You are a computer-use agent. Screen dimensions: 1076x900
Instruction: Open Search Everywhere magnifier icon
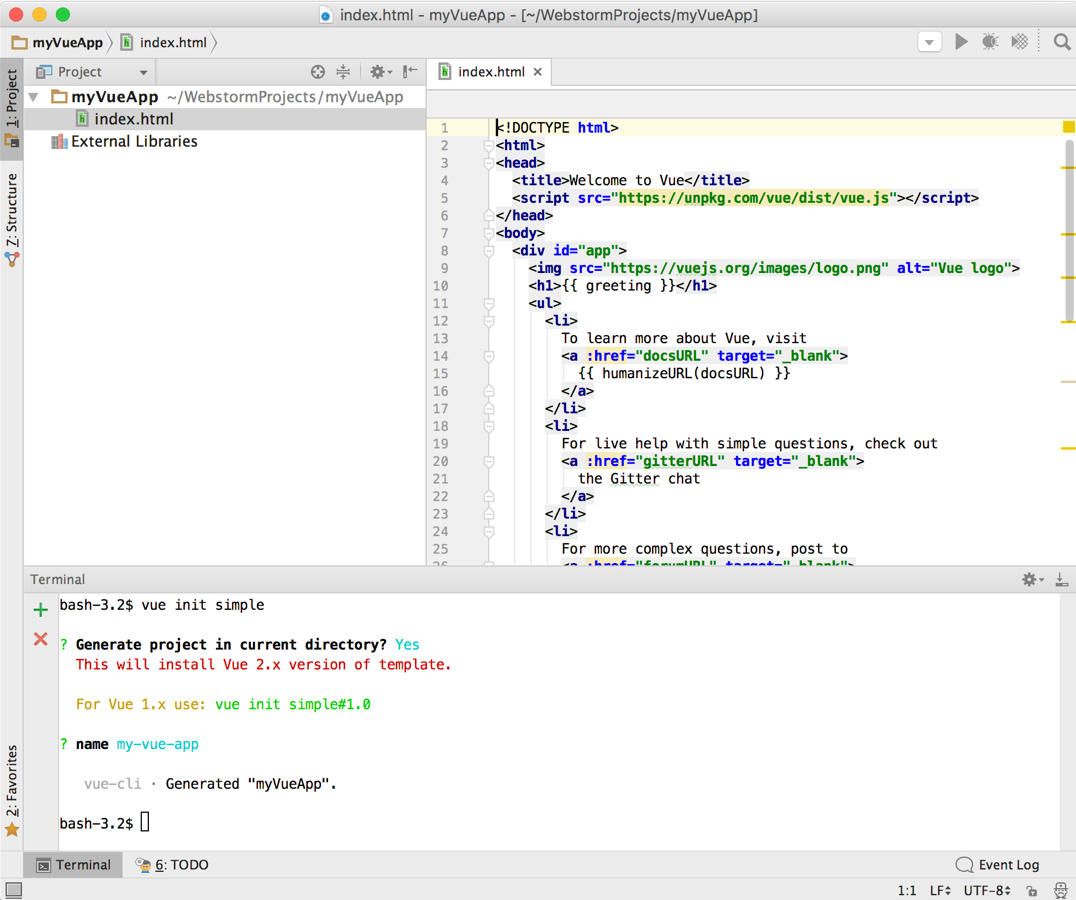tap(1061, 42)
